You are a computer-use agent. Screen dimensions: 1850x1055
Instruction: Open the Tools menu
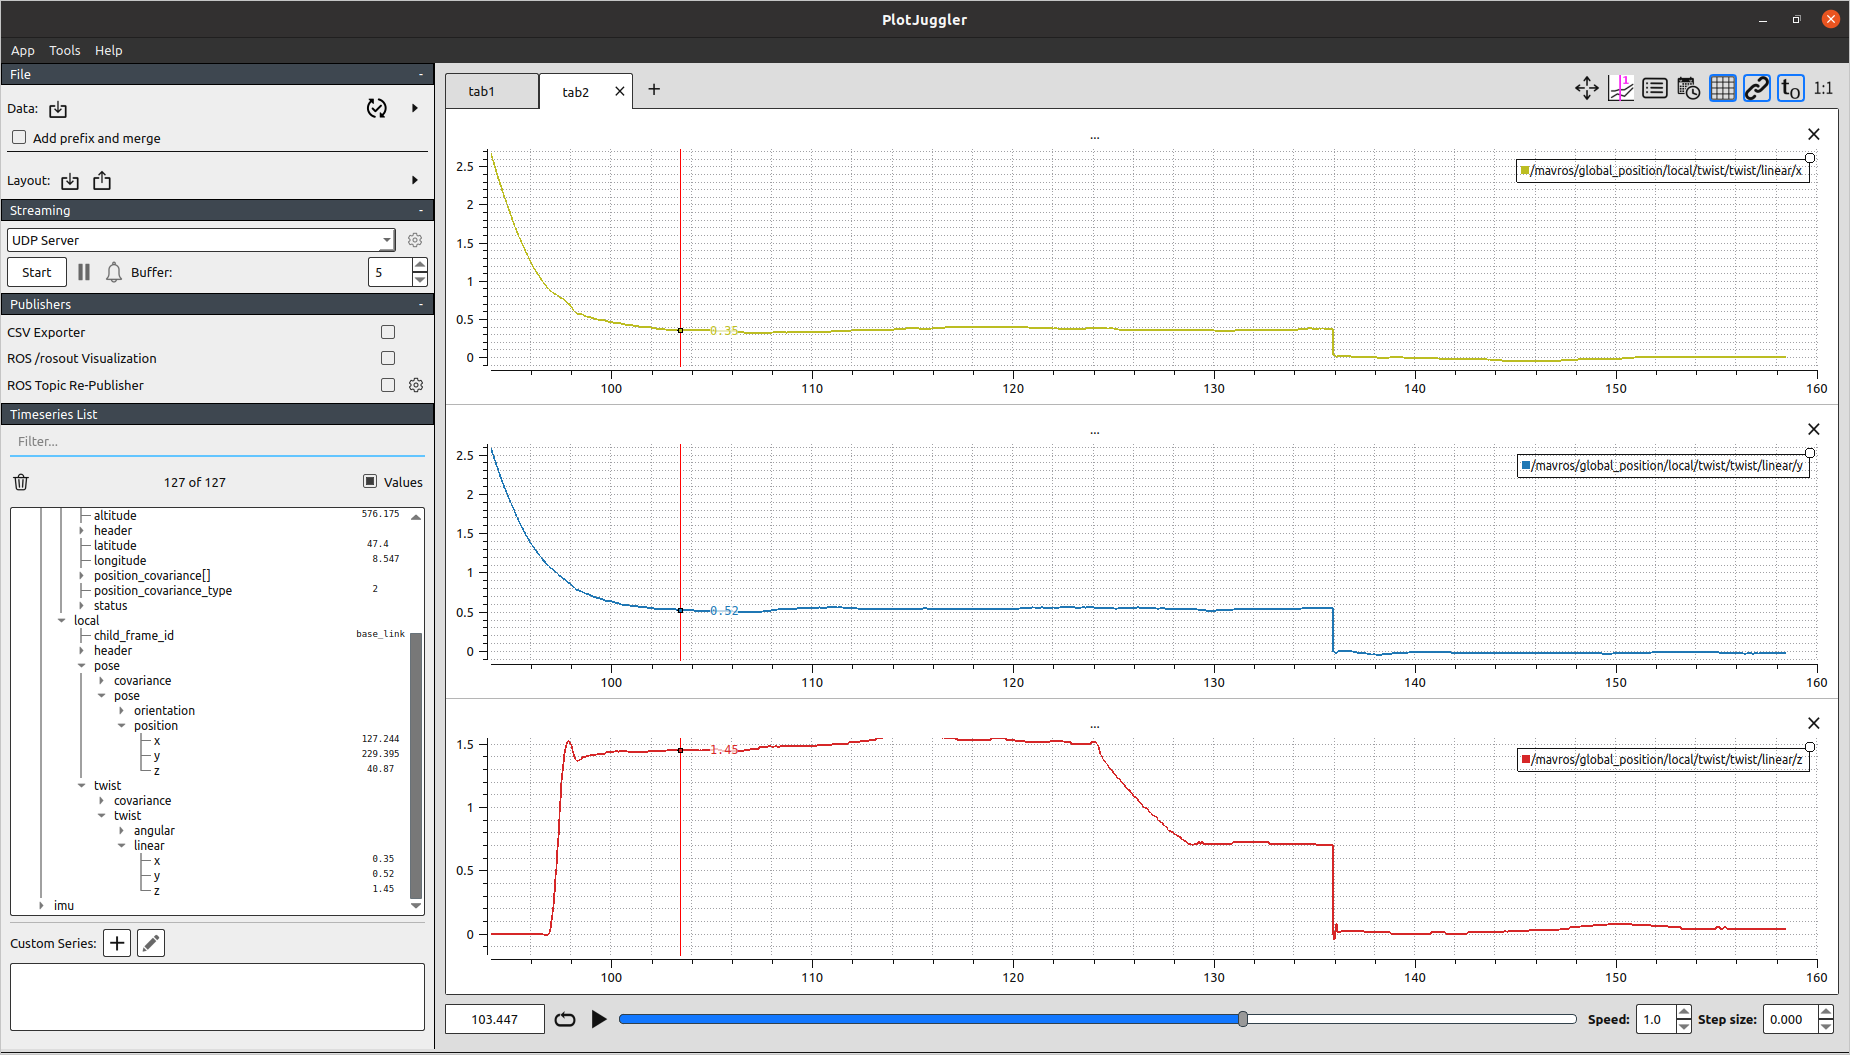click(x=65, y=50)
